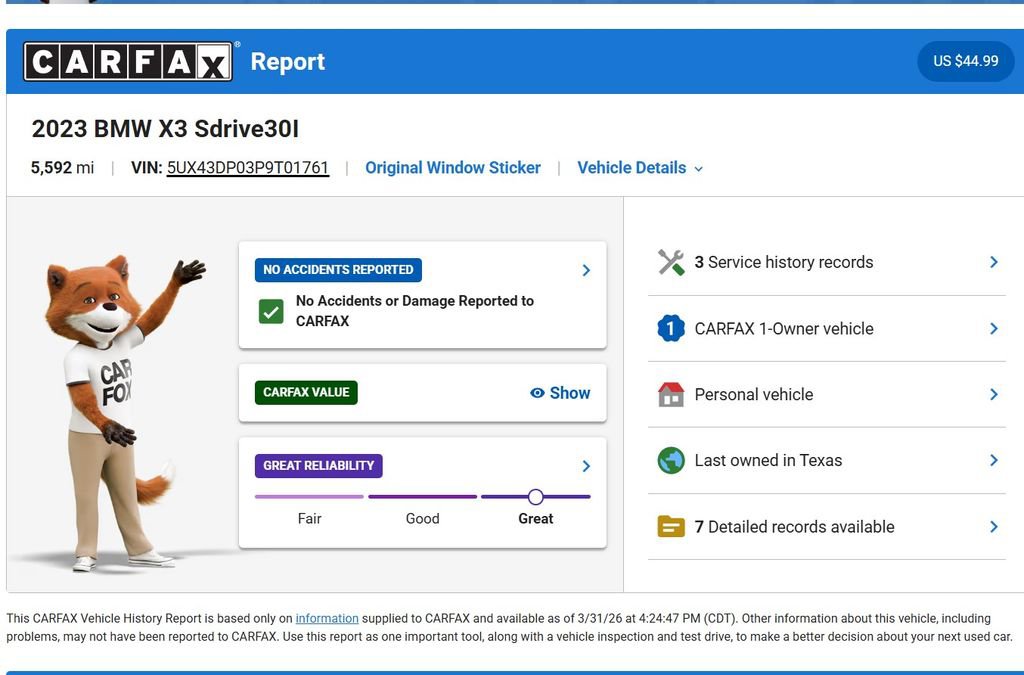Click the CARFAX 1-Owner badge icon
1024x675 pixels.
(670, 327)
